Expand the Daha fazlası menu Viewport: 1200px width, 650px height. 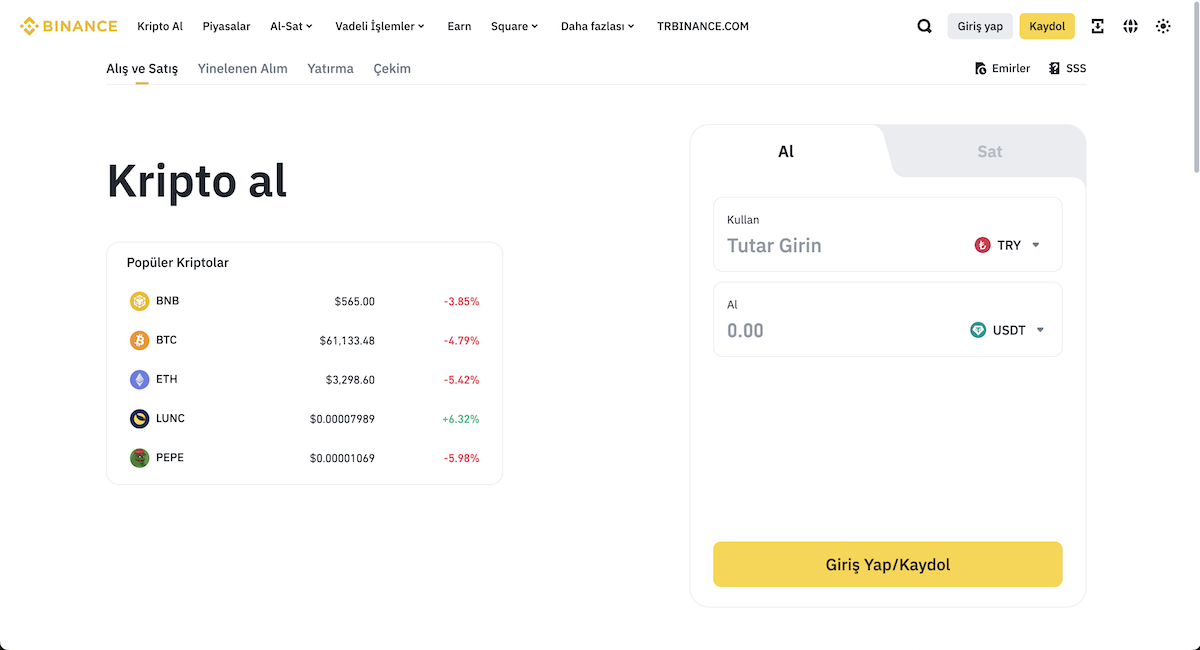tap(597, 26)
